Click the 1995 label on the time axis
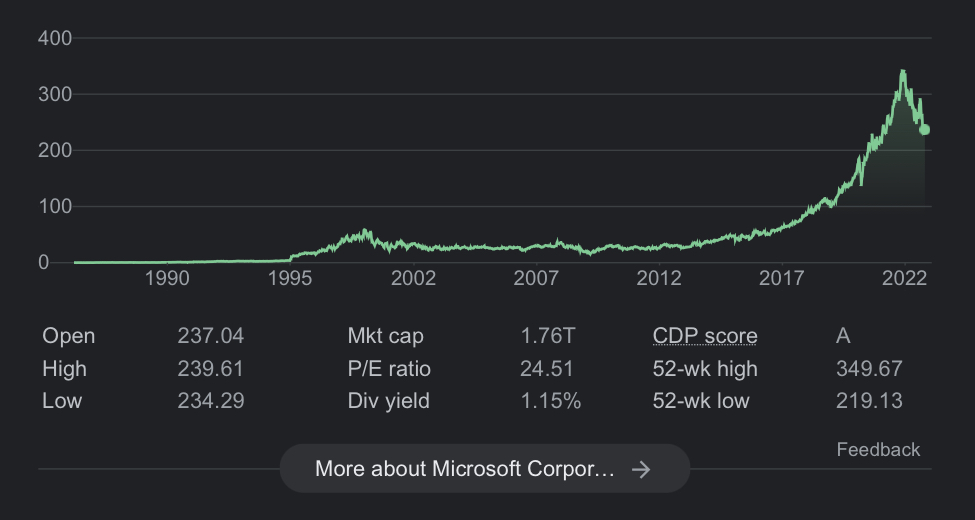The width and height of the screenshot is (975, 520). click(290, 278)
